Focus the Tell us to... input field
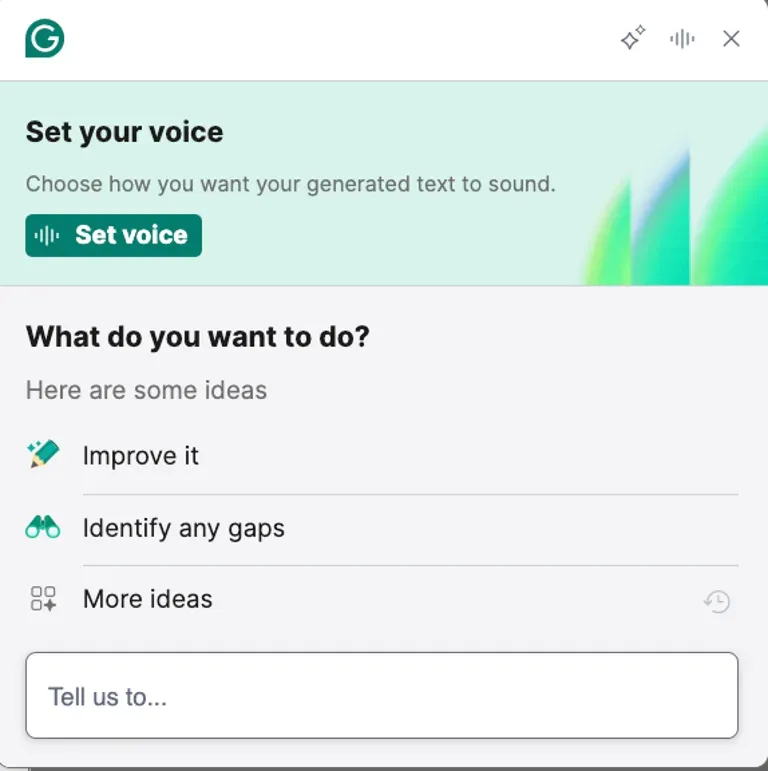 click(382, 696)
